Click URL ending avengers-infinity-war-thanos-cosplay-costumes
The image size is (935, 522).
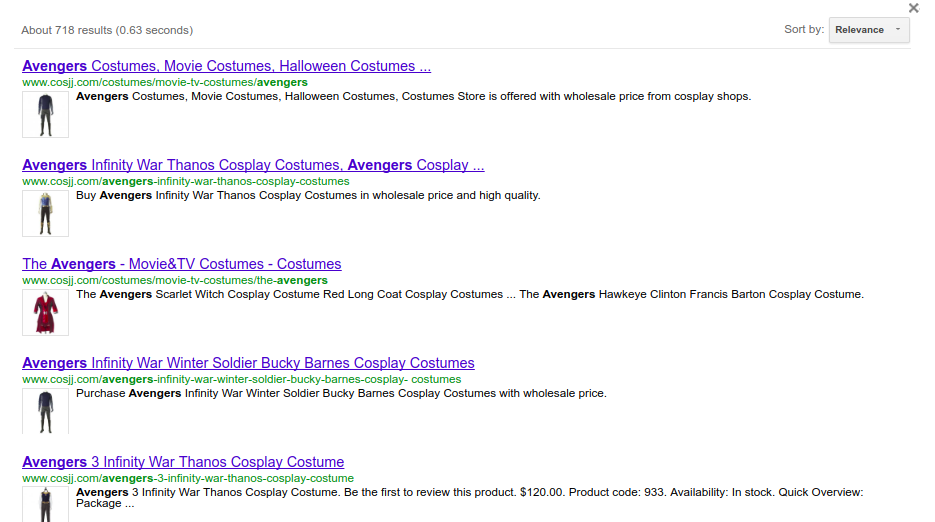pyautogui.click(x=186, y=181)
